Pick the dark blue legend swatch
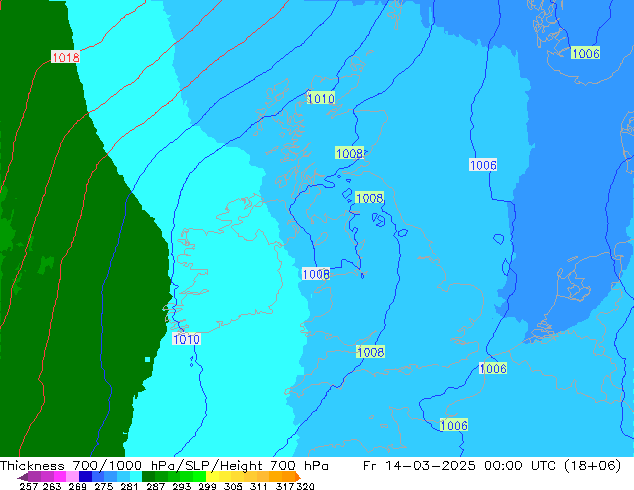Viewport: 634px width, 490px height. coord(85,476)
